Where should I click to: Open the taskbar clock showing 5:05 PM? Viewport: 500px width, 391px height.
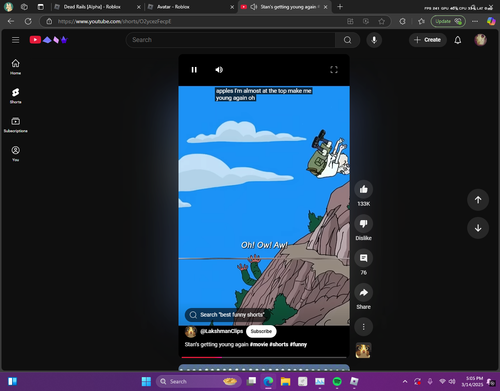point(473,381)
